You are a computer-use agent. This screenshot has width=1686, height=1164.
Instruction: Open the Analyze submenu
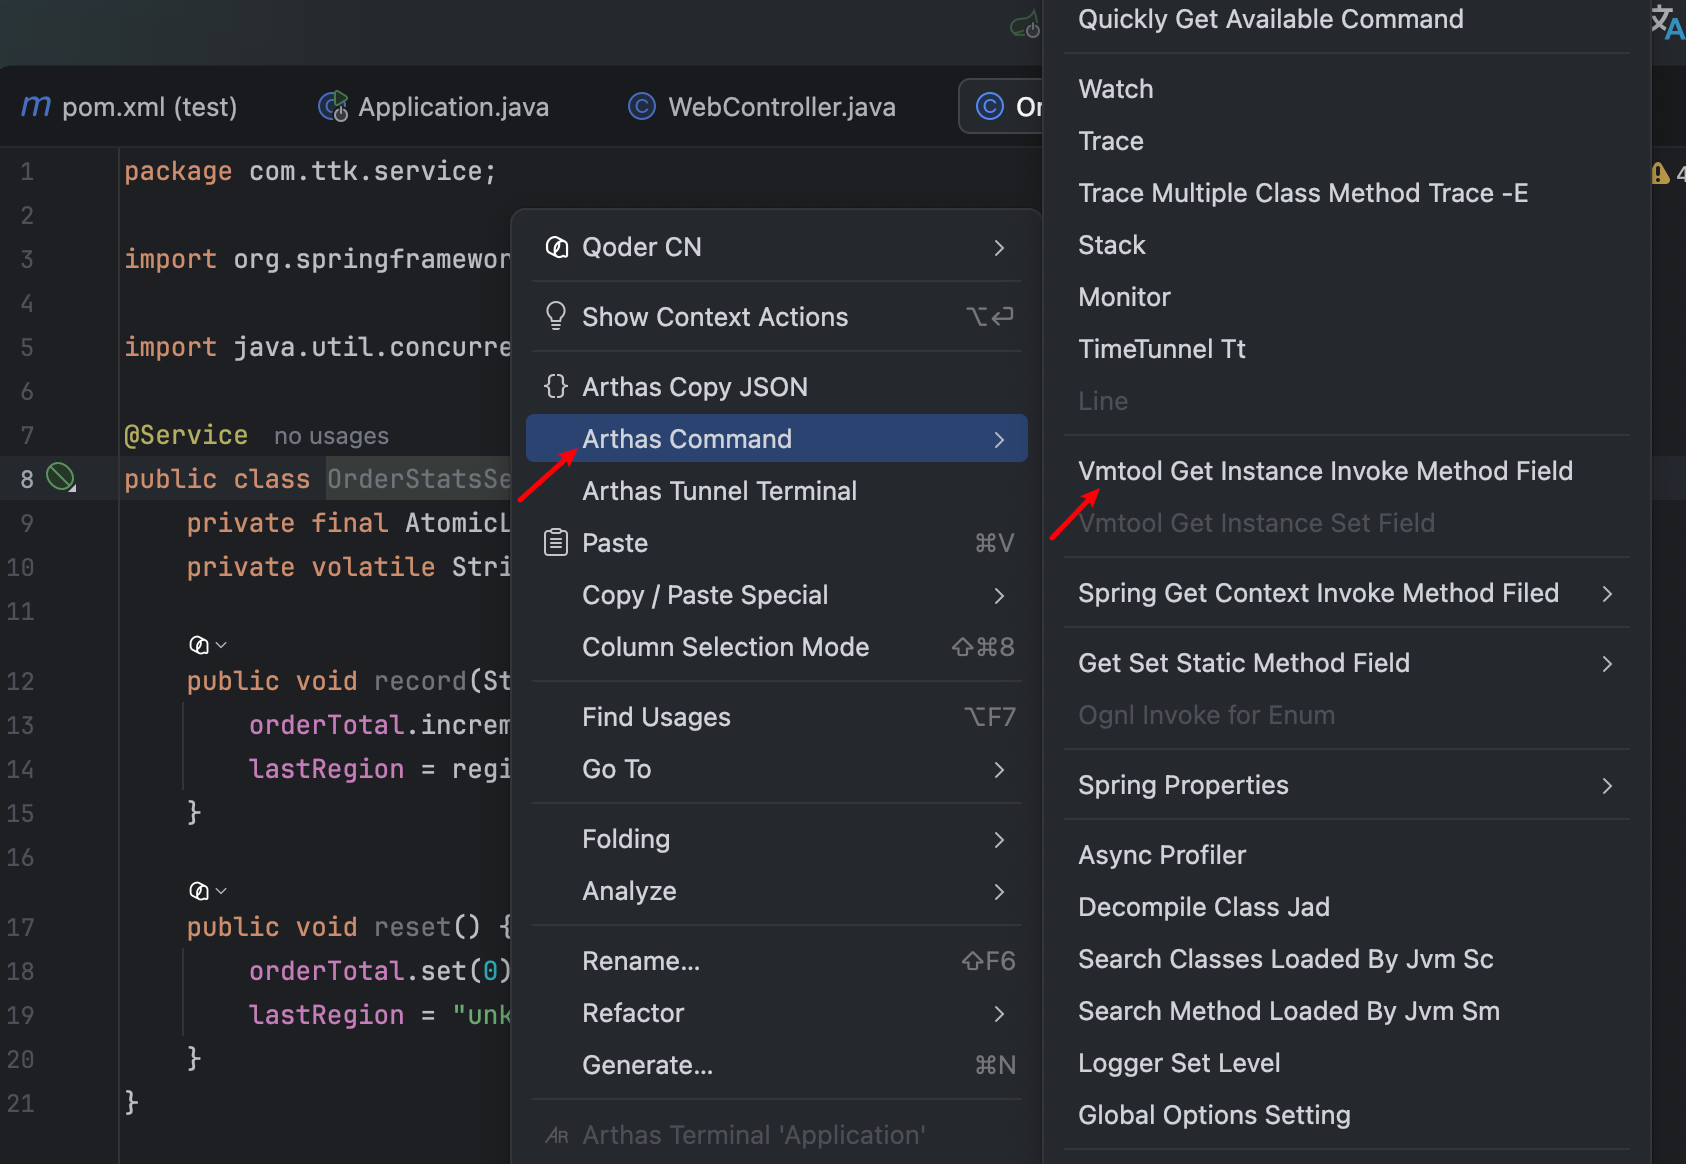[x=776, y=891]
